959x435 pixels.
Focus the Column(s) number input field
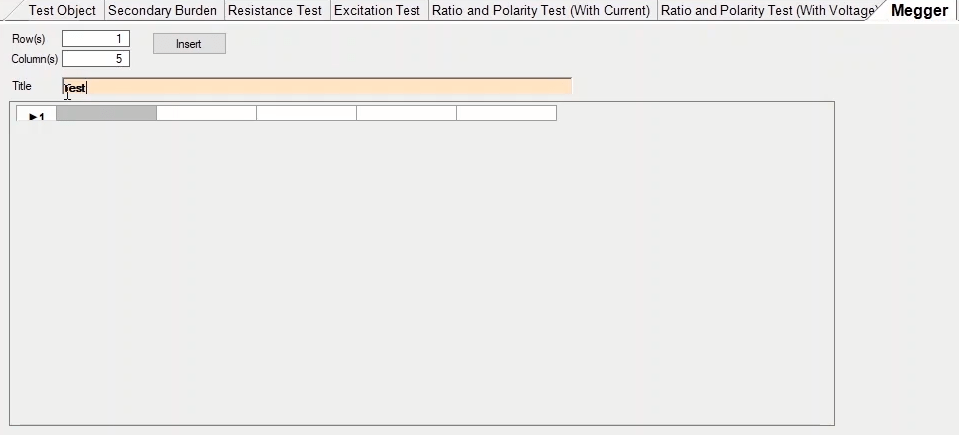click(96, 59)
